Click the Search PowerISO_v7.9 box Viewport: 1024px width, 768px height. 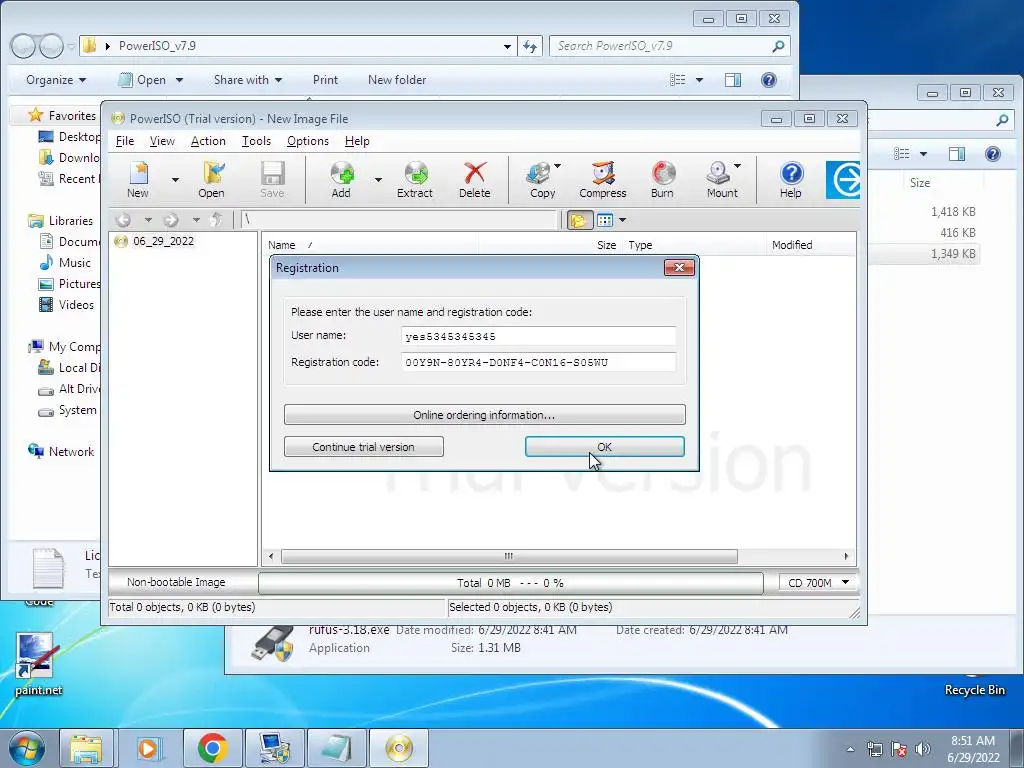[x=669, y=46]
